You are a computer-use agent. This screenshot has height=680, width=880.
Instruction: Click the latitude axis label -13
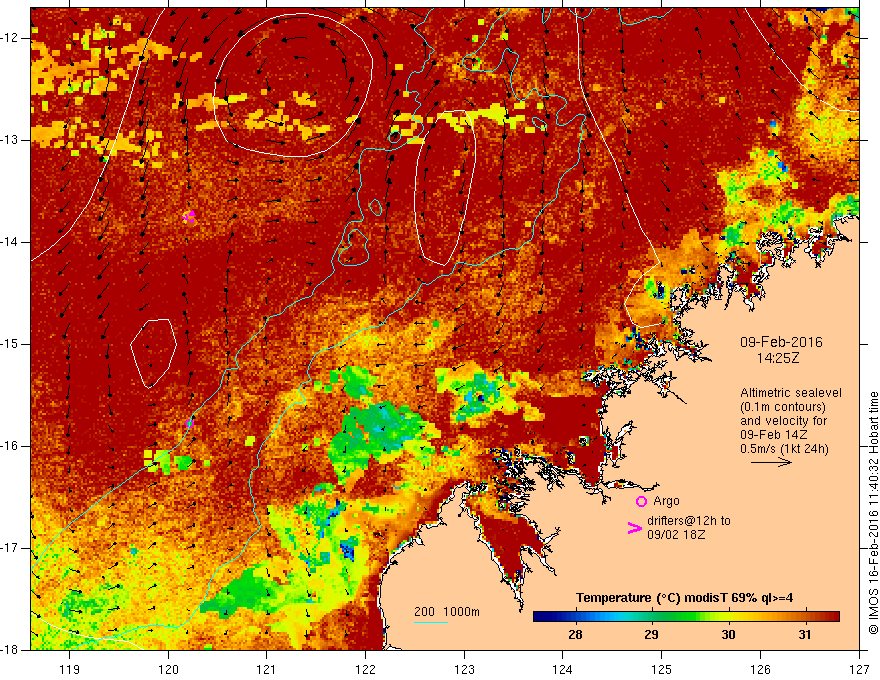click(x=11, y=140)
